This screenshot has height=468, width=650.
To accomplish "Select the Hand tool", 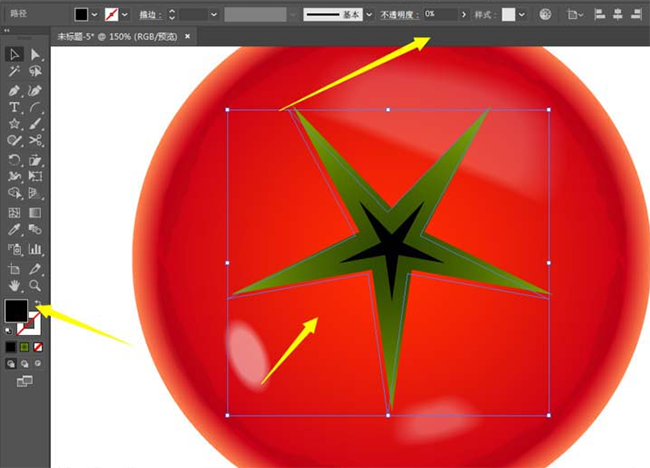I will [14, 285].
